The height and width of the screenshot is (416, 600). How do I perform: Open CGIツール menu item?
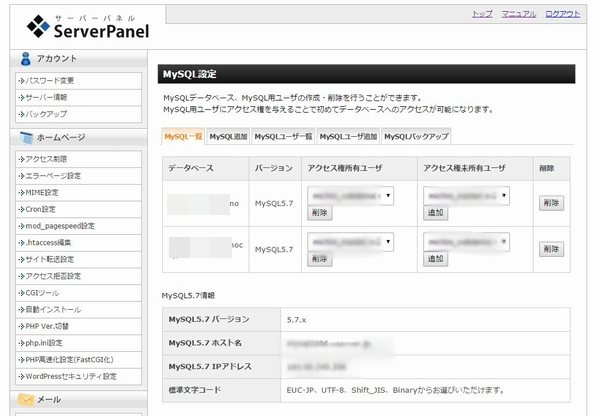coord(78,293)
